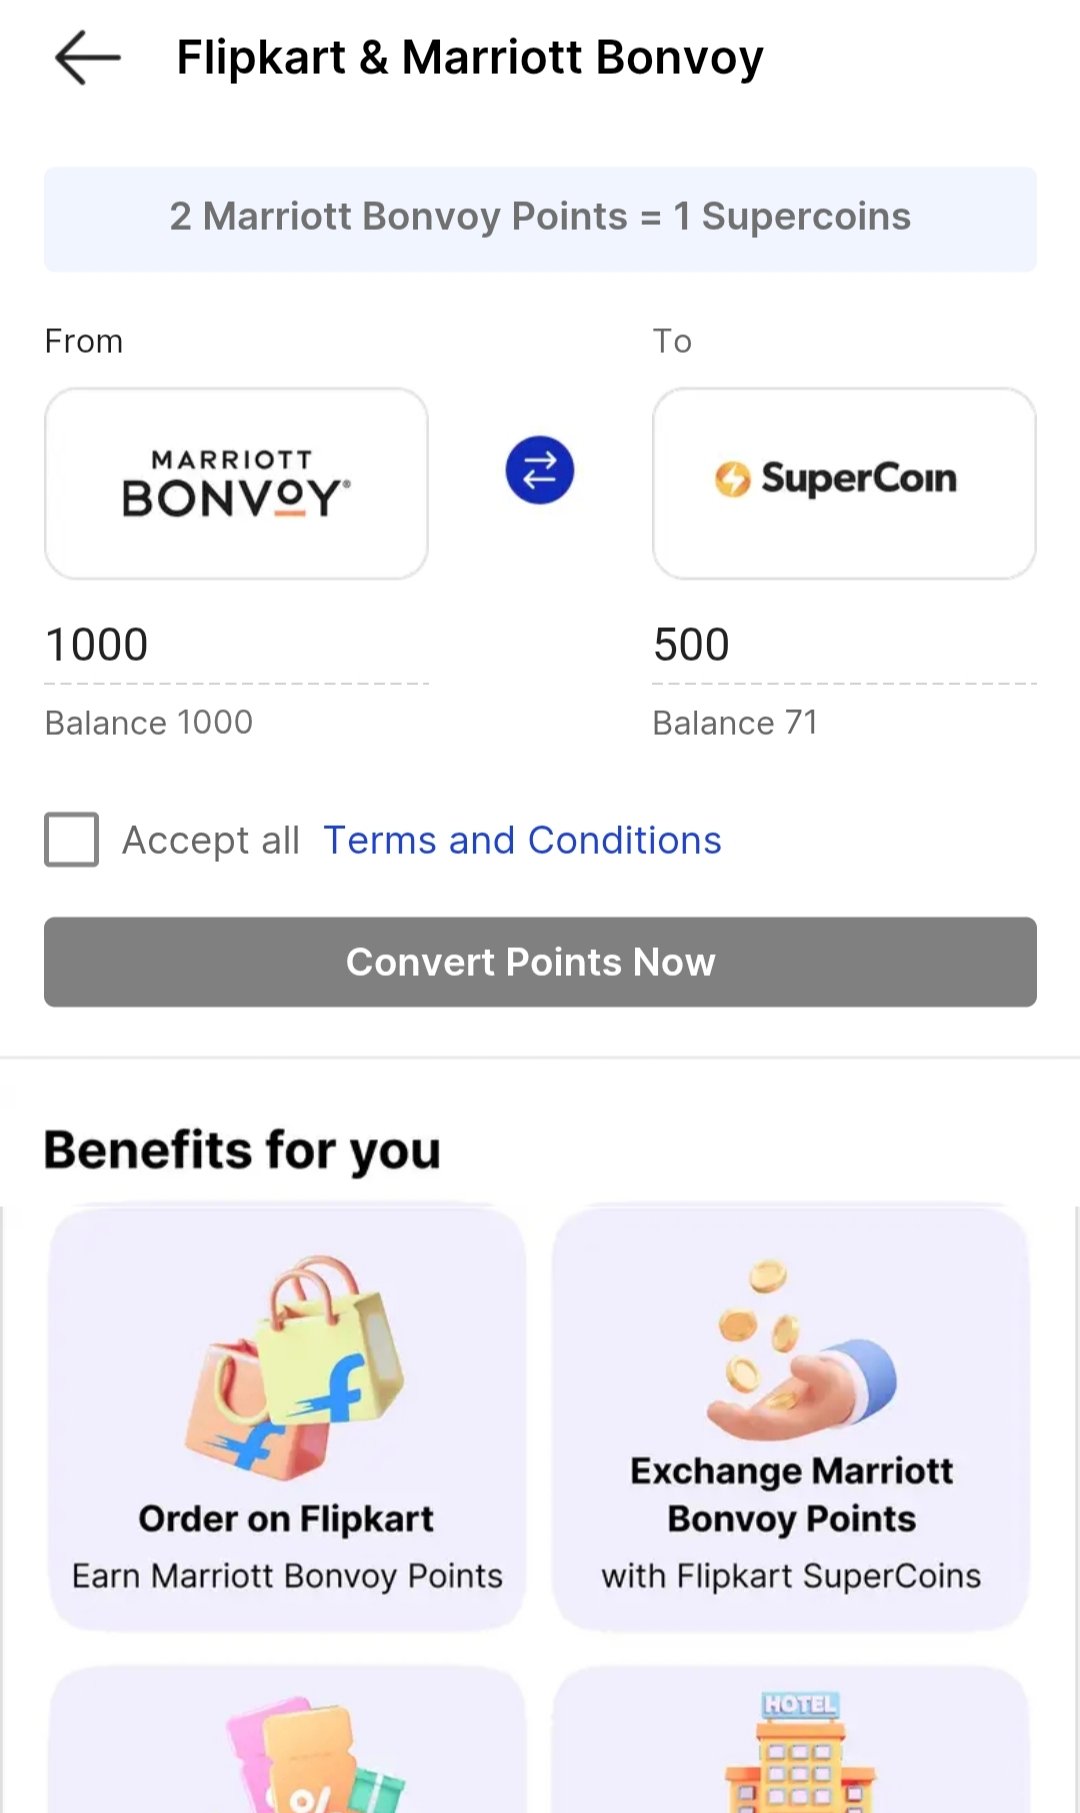Tap the Balance 1000 label
The image size is (1080, 1813).
[x=149, y=723]
